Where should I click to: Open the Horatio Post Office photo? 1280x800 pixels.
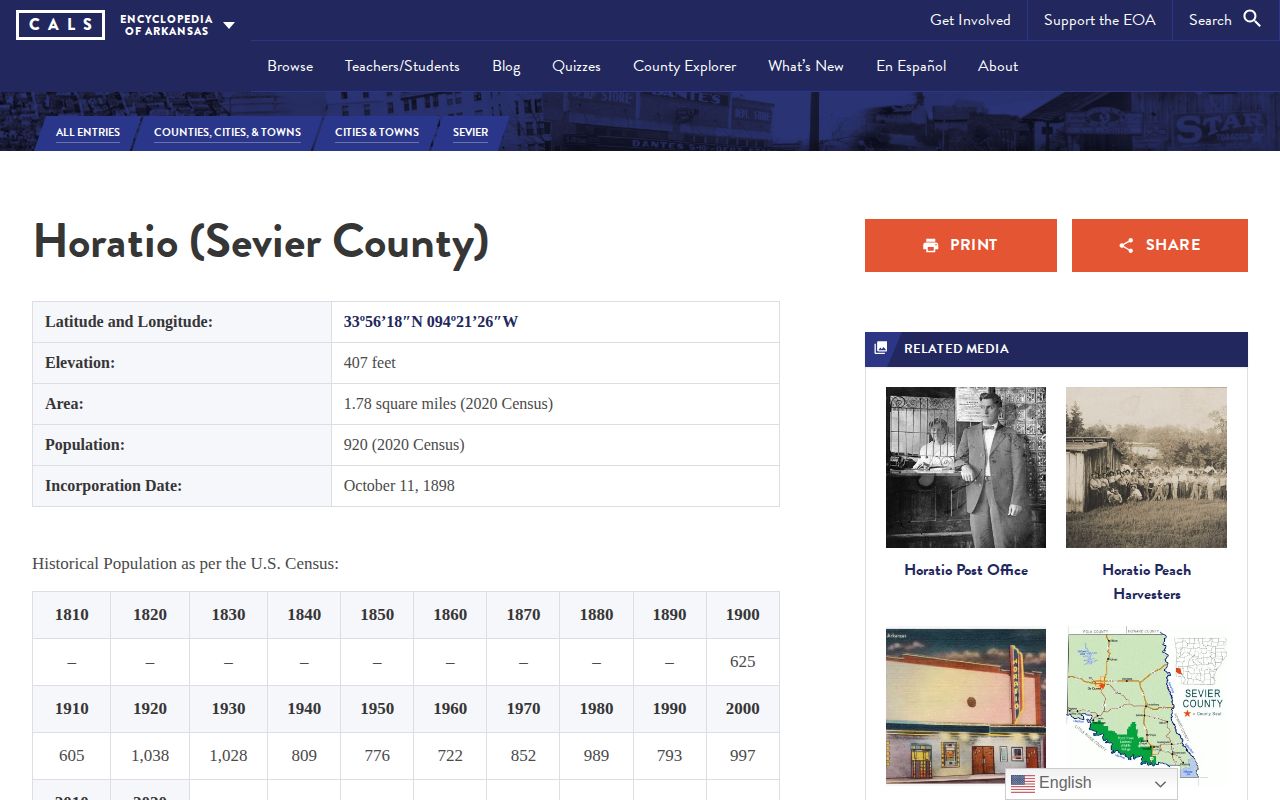966,467
